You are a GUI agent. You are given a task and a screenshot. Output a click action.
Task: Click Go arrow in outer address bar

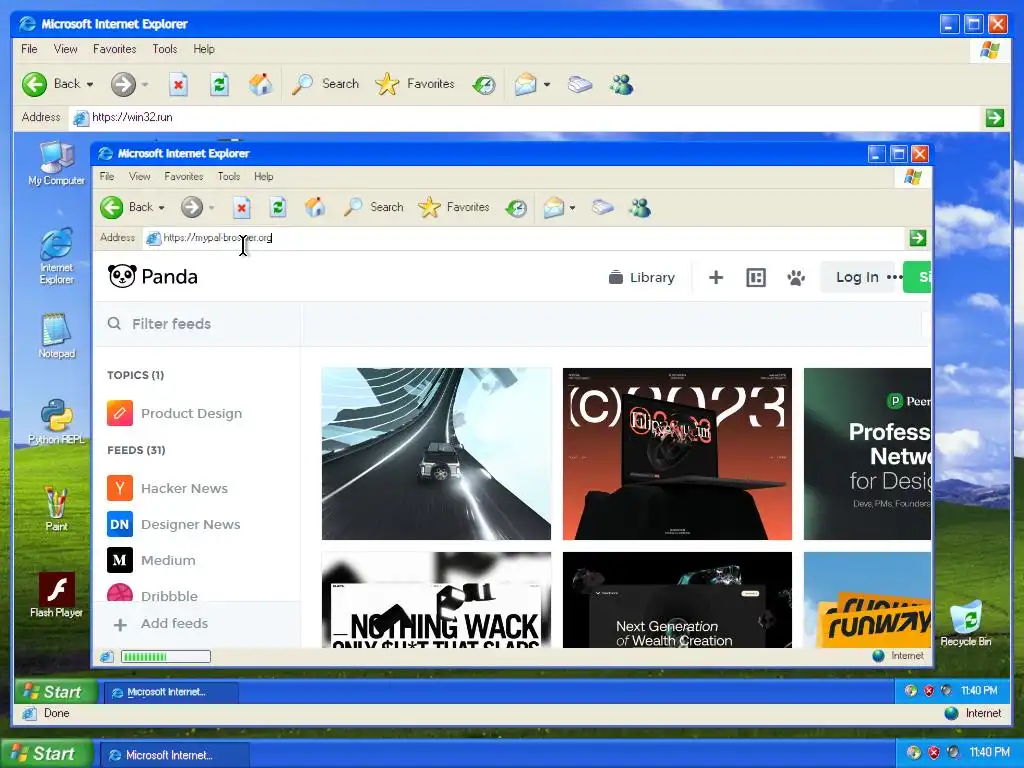[x=995, y=118]
